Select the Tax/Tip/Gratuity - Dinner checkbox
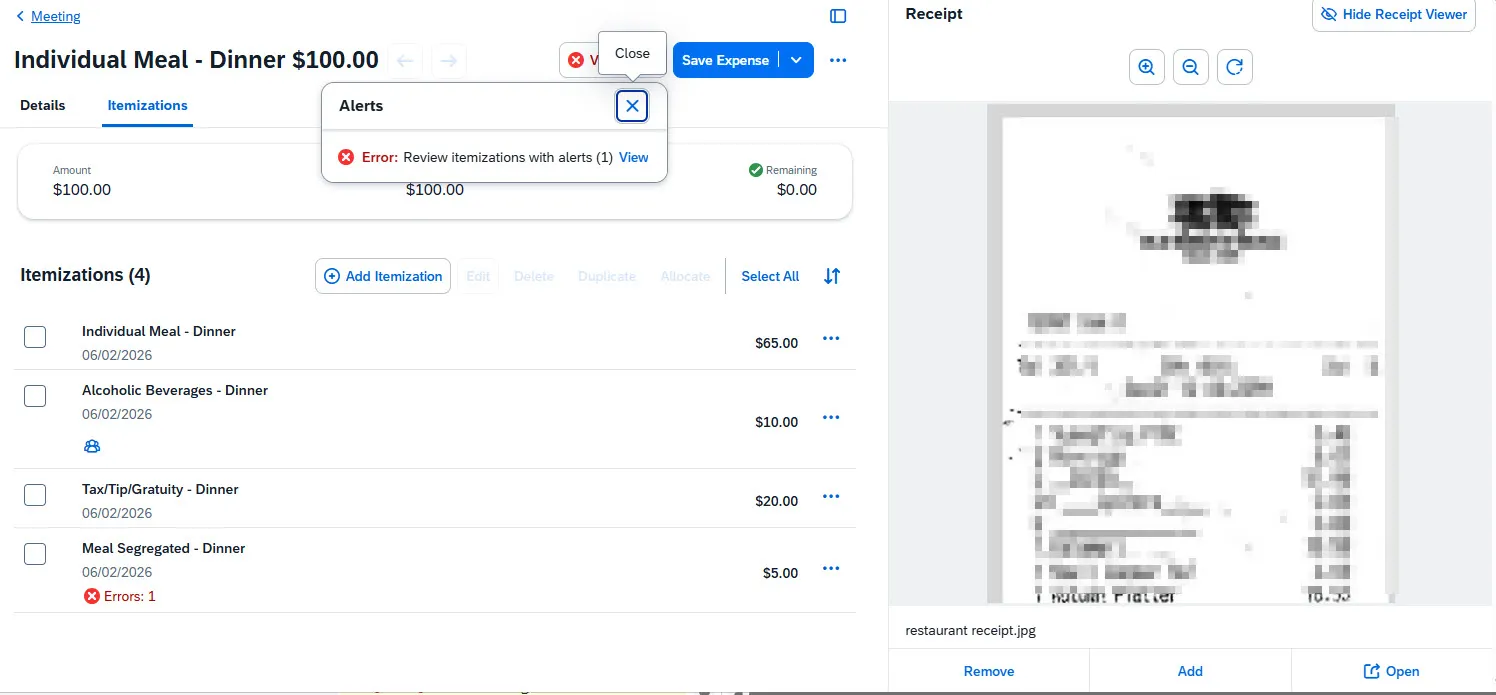Image resolution: width=1496 pixels, height=695 pixels. coord(35,495)
